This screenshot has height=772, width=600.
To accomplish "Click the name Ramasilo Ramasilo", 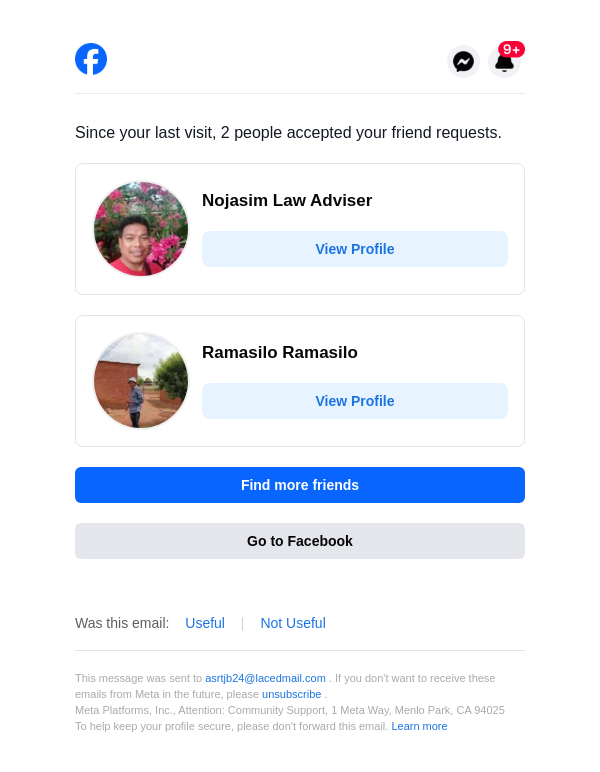I will pos(280,353).
